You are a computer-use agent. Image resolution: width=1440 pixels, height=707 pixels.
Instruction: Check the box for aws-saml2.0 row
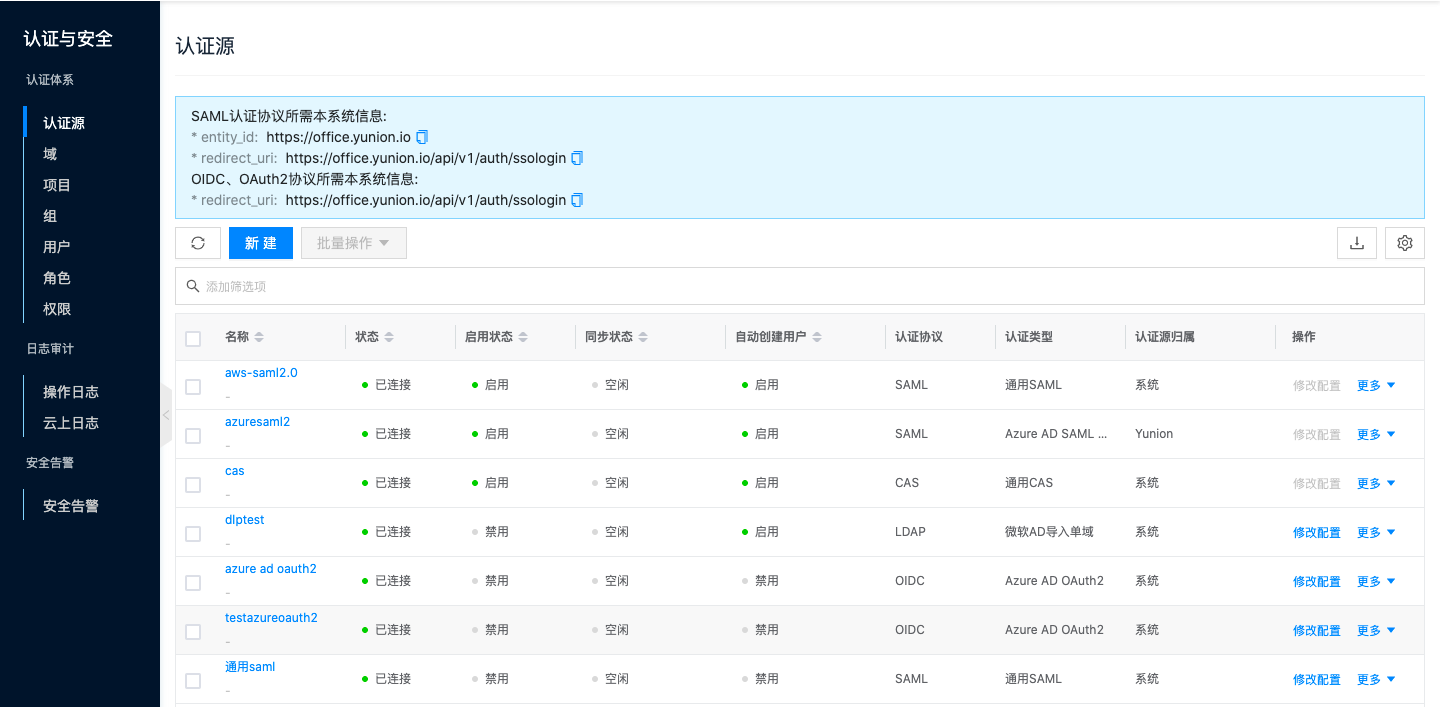tap(193, 386)
